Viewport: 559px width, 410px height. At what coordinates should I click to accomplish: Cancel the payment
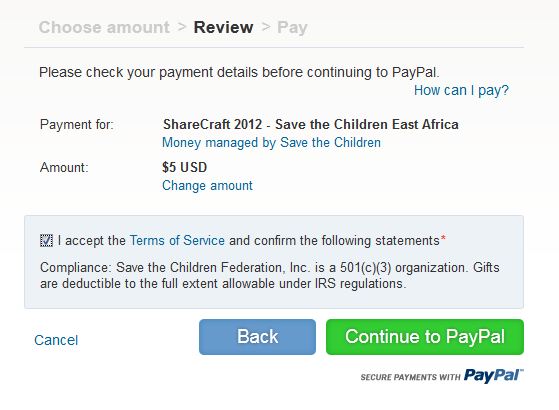click(56, 340)
